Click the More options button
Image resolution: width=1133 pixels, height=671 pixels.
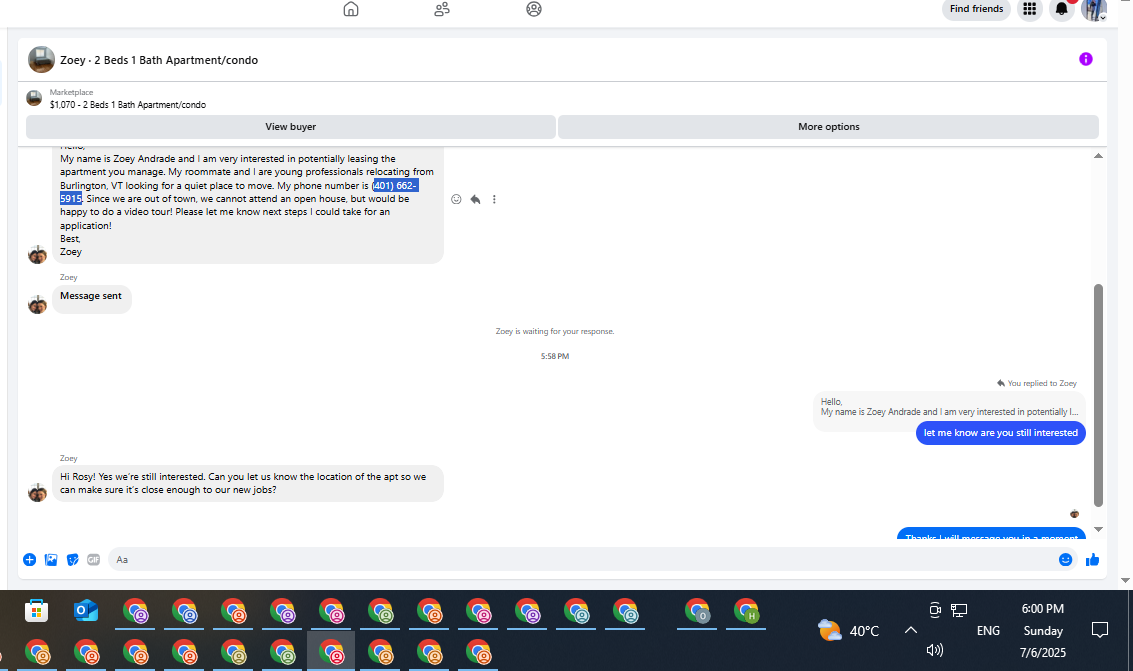pyautogui.click(x=829, y=126)
